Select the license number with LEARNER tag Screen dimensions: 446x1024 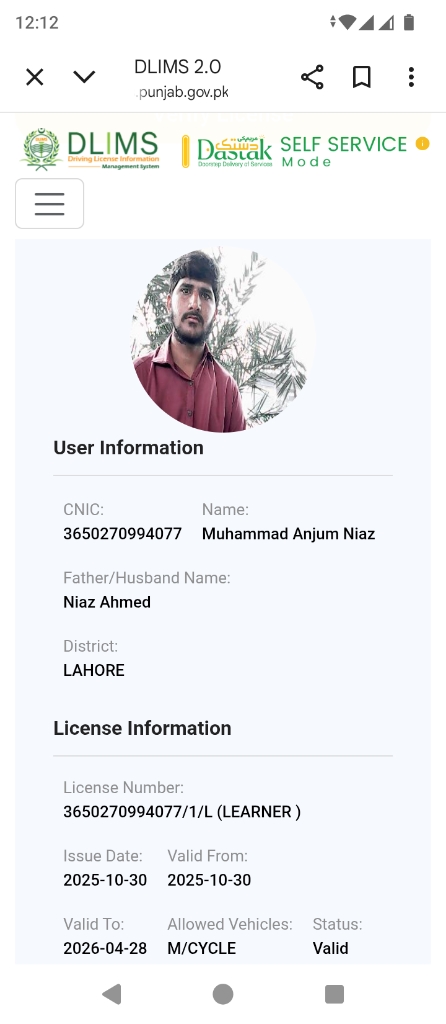[x=182, y=812]
